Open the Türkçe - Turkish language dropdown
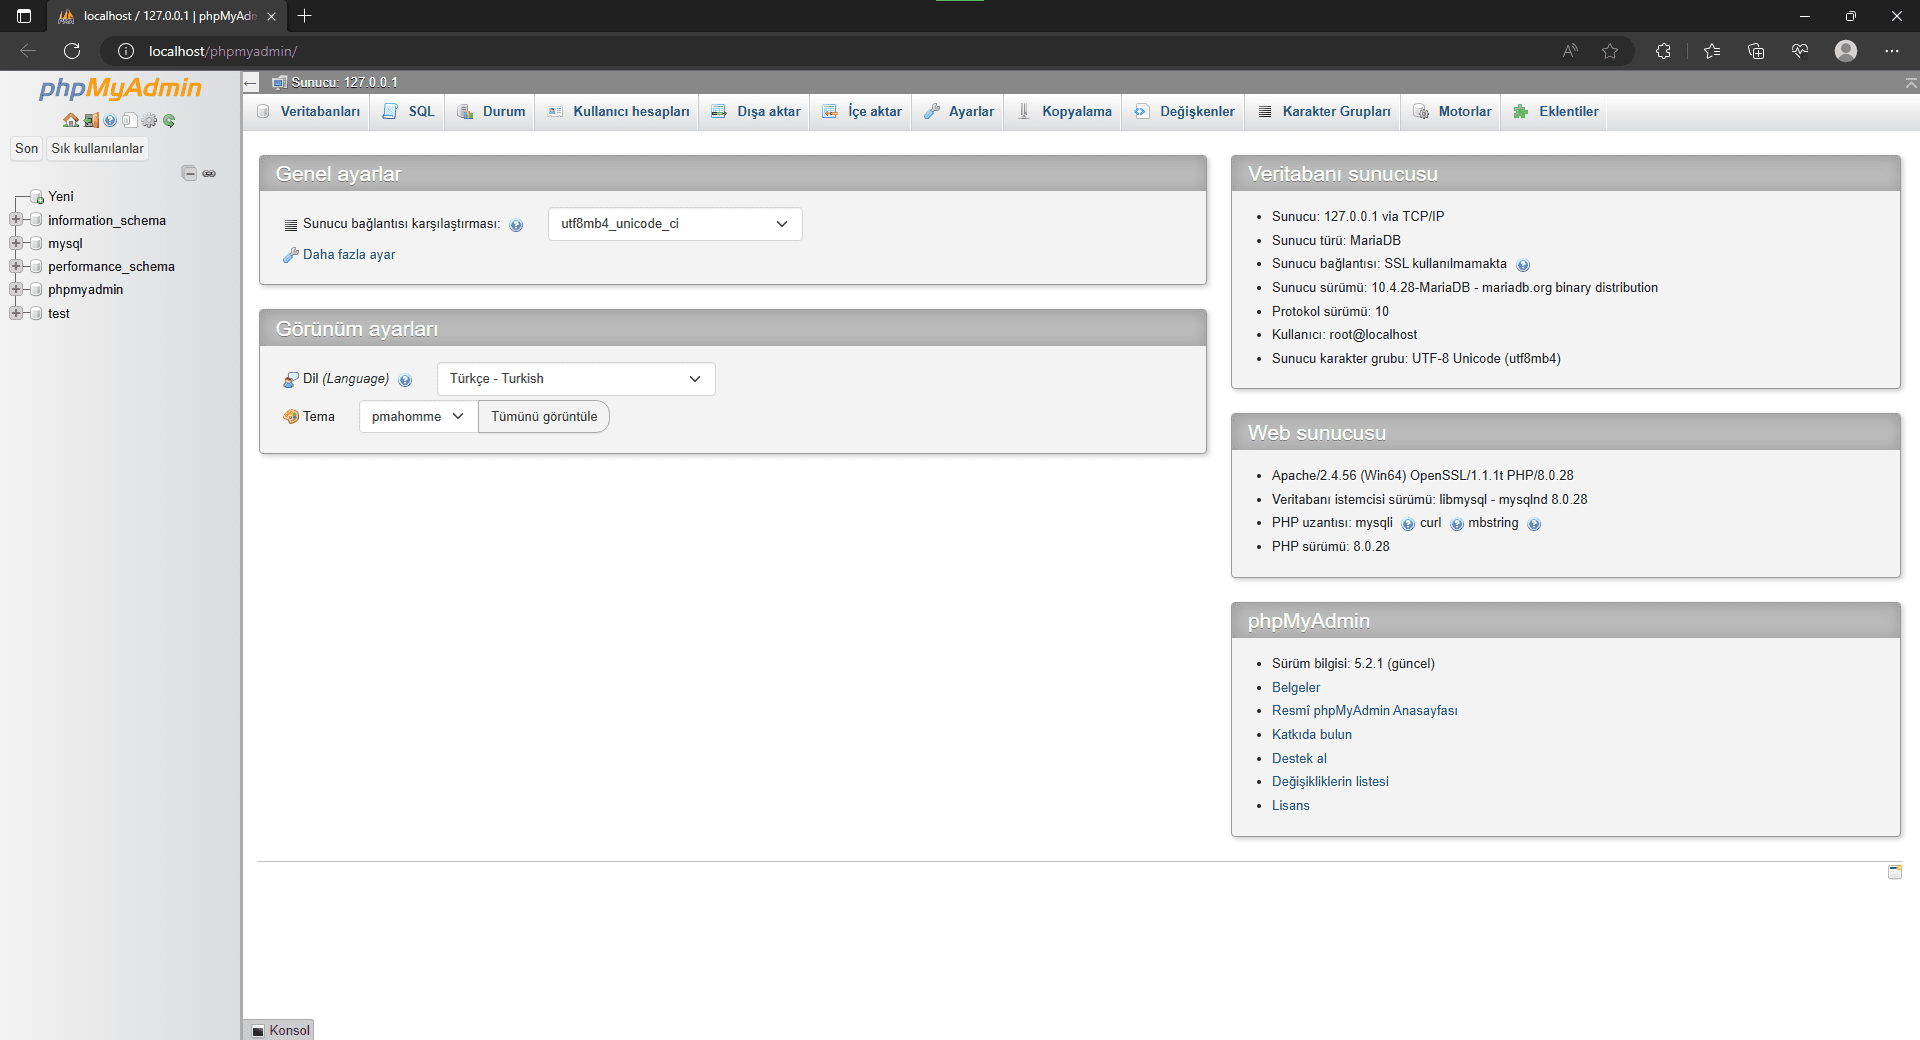 [575, 379]
